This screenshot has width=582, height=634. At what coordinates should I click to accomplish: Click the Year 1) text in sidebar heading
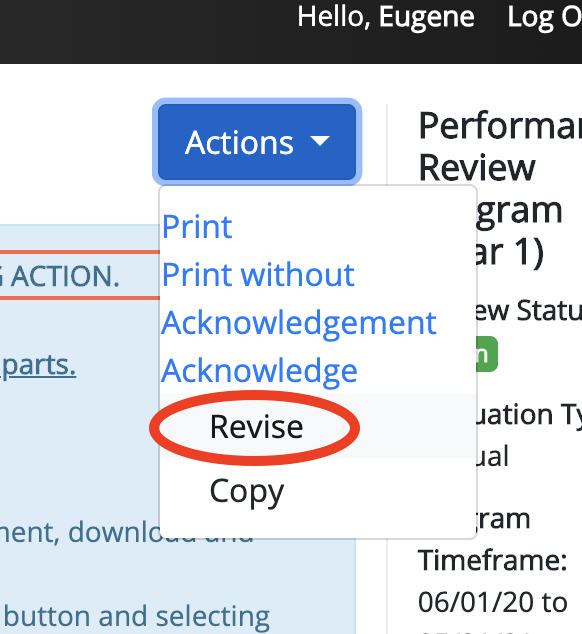(x=510, y=253)
